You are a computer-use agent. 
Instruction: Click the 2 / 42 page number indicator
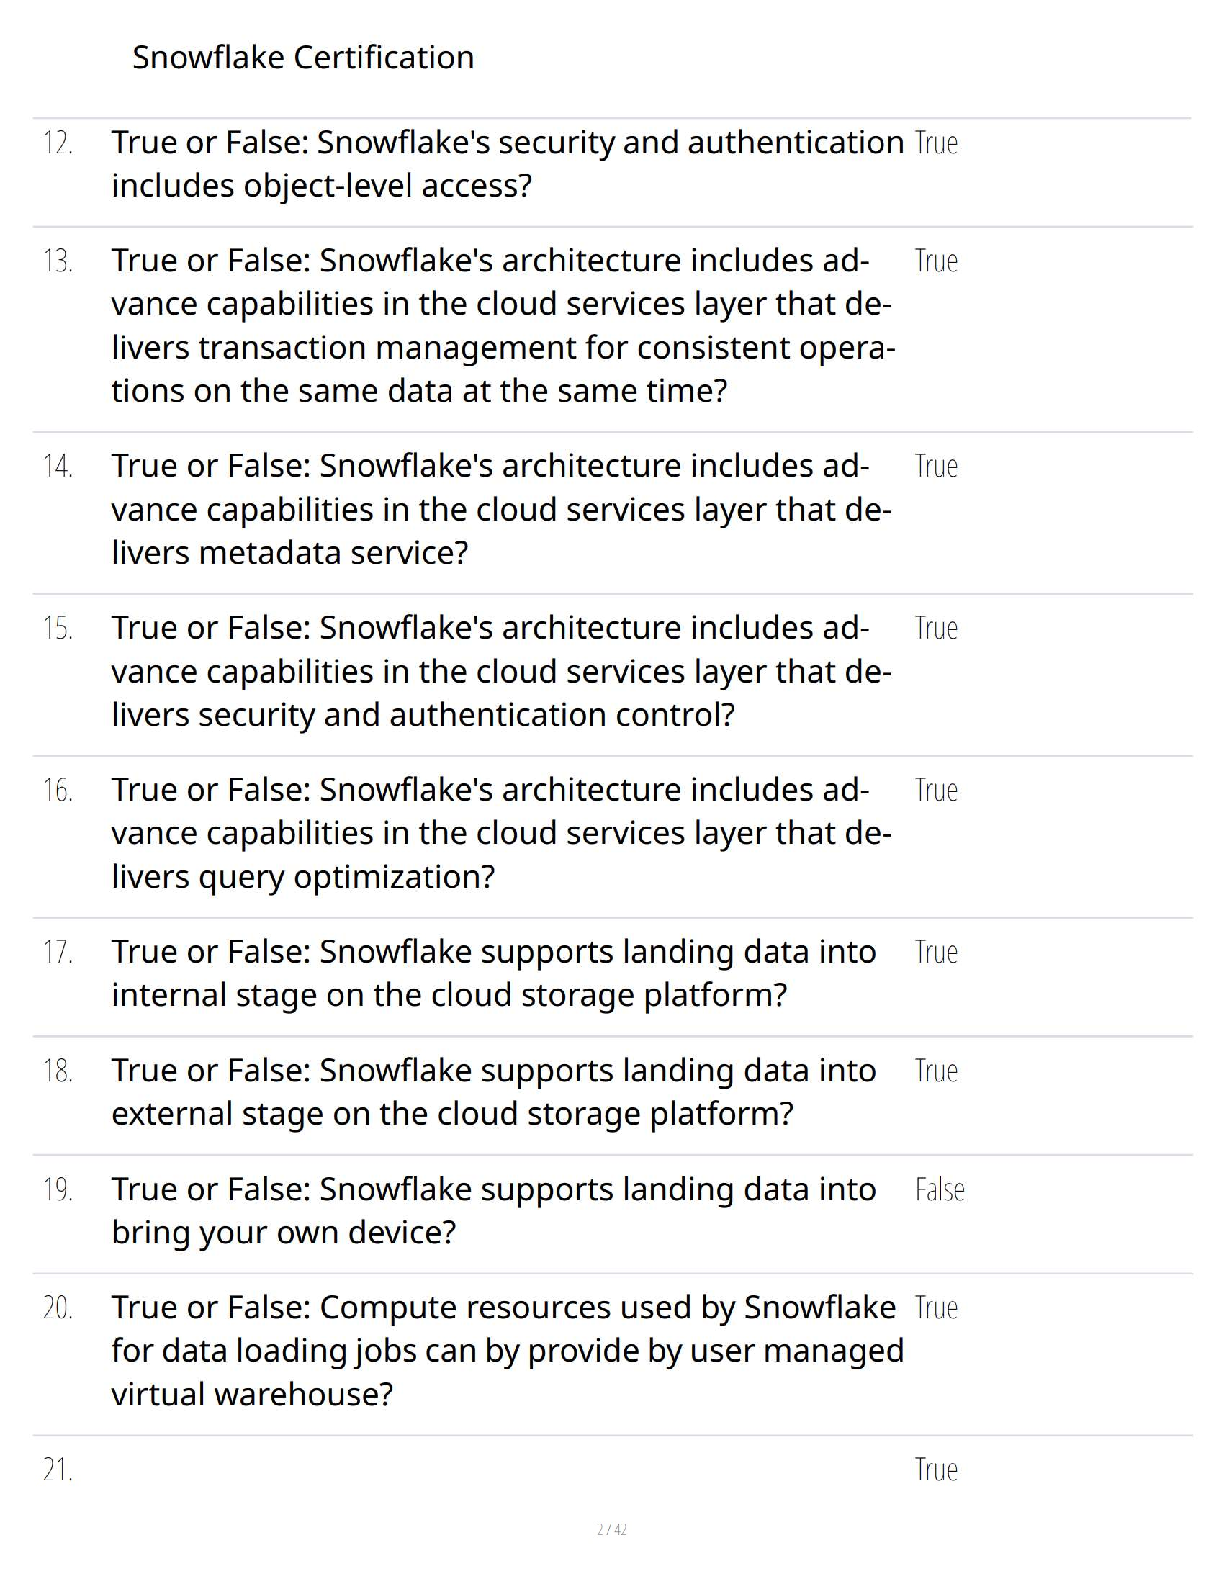point(611,1529)
